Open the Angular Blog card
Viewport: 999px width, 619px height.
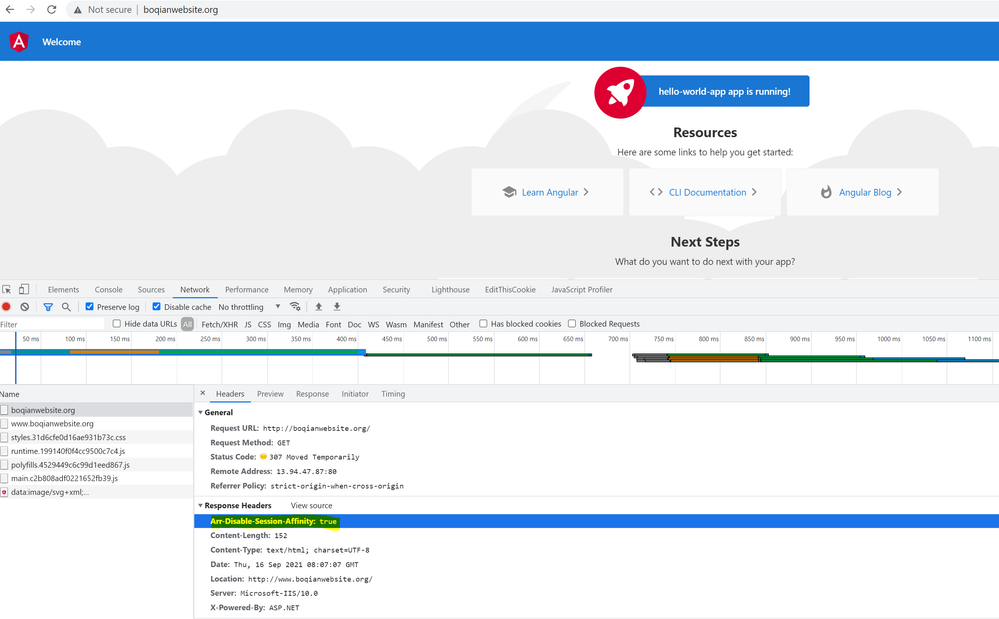coord(862,192)
